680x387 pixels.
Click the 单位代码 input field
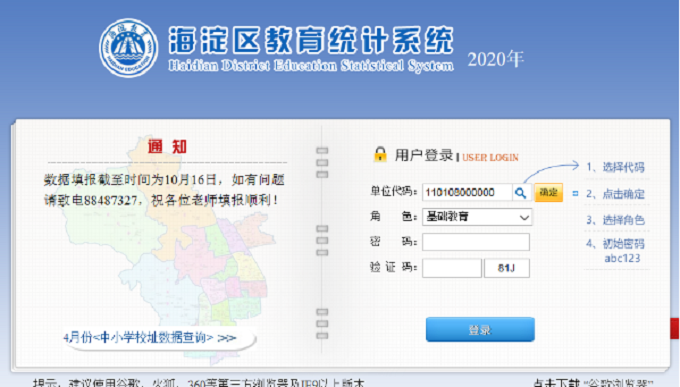click(x=467, y=192)
